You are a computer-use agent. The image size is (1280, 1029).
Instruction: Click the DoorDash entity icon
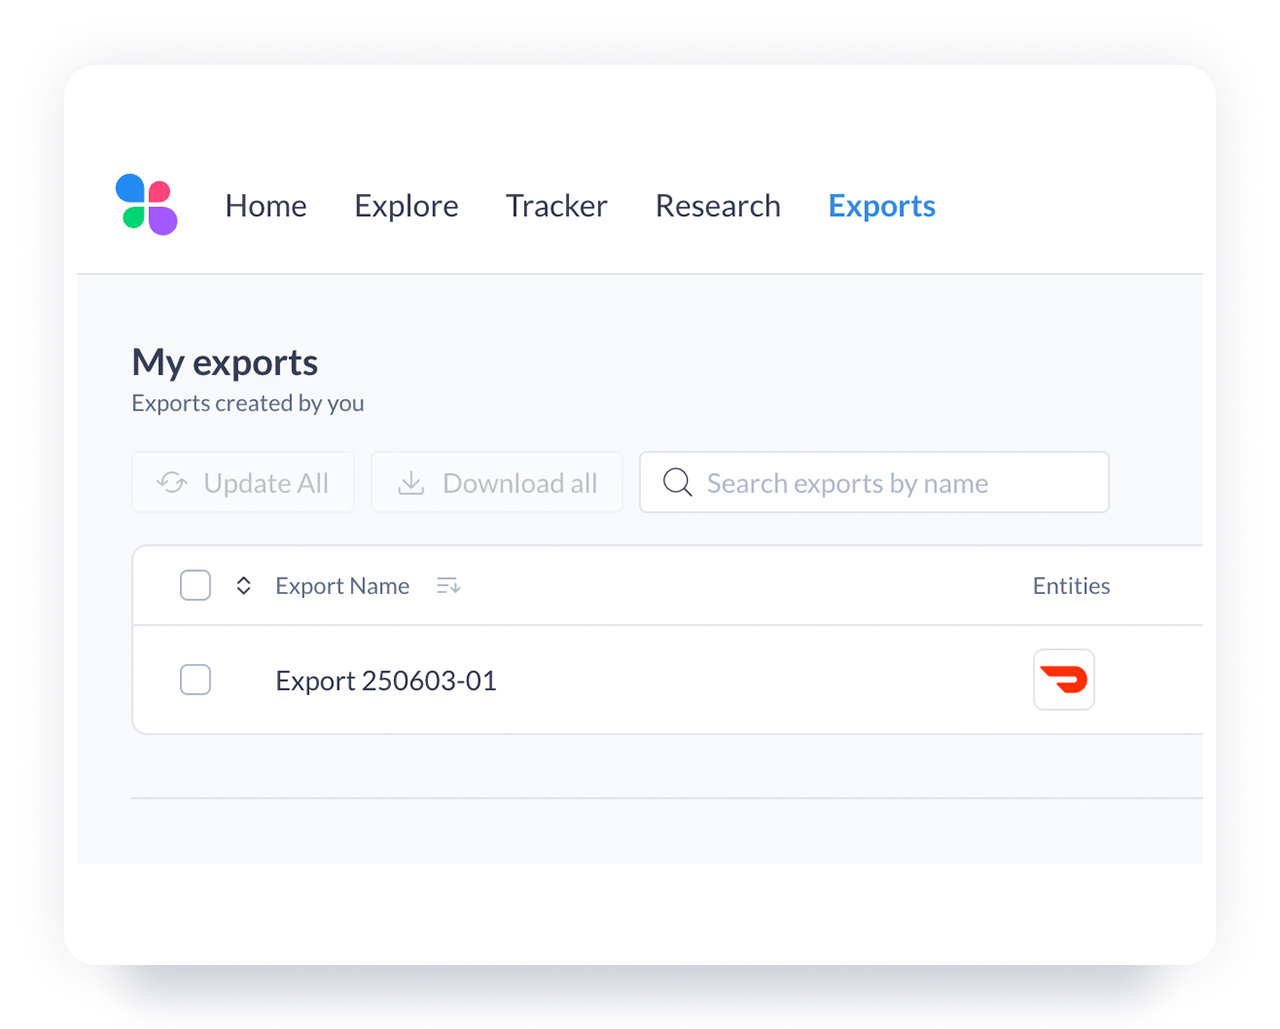point(1063,680)
